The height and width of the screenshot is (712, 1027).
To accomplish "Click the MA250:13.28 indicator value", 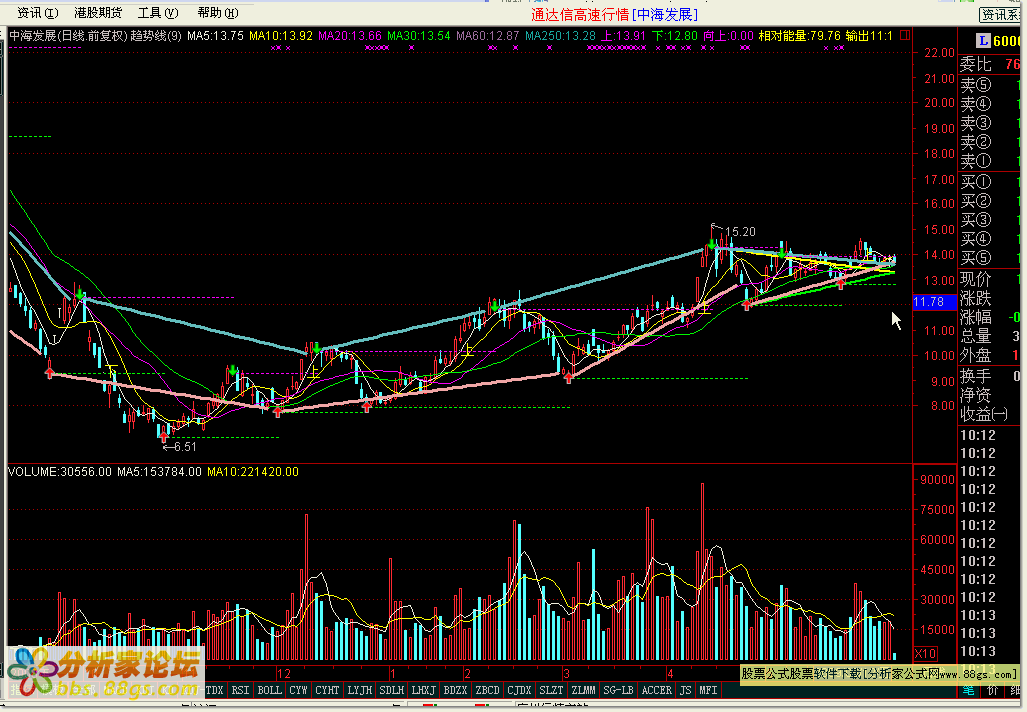I will point(560,35).
